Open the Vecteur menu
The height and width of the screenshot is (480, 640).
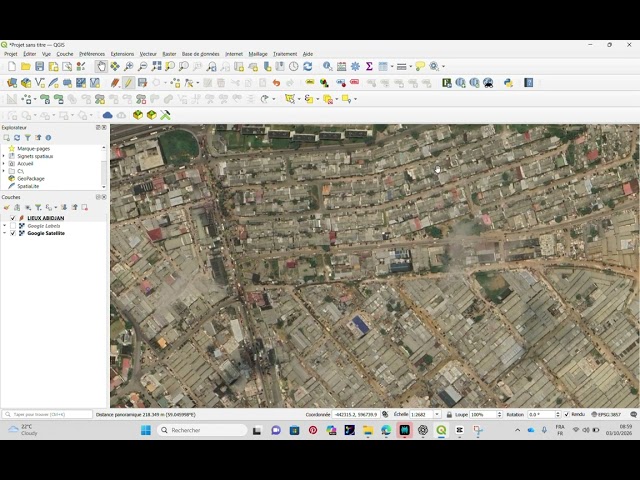point(148,54)
